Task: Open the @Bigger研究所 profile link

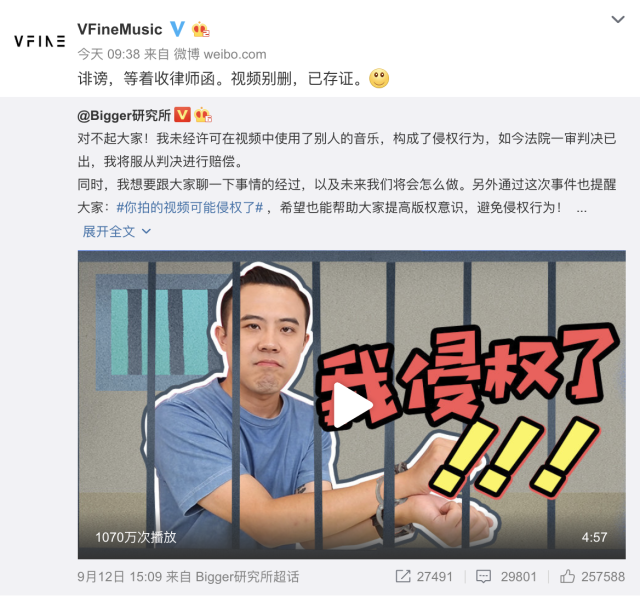Action: pos(124,116)
